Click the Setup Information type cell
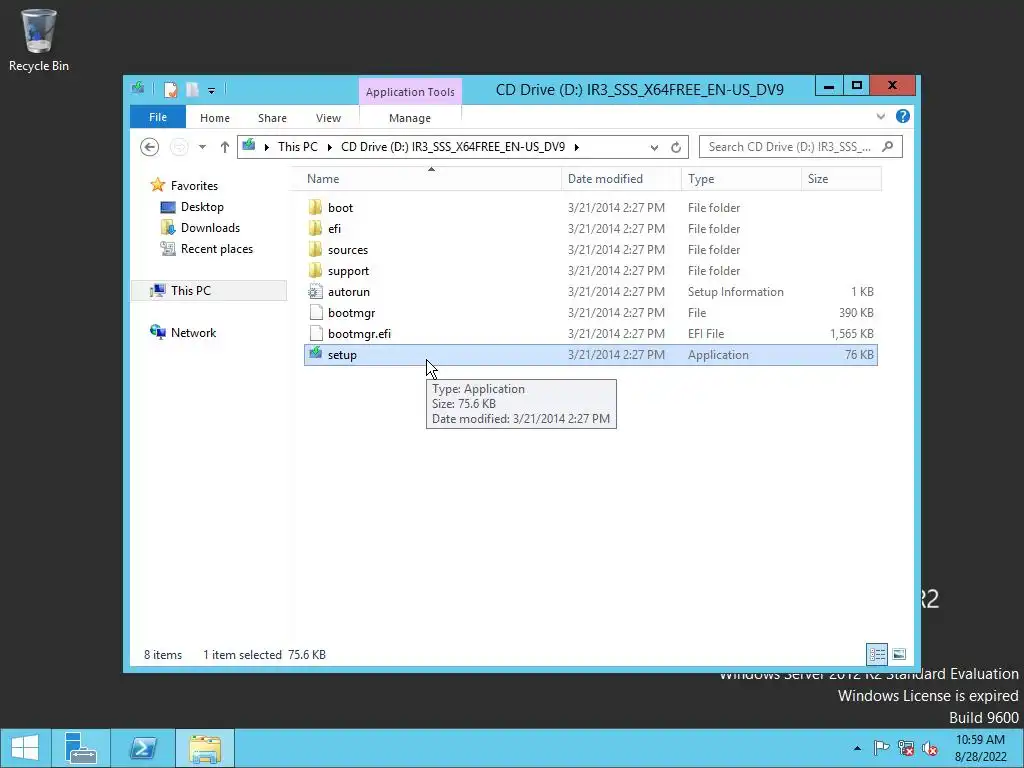Viewport: 1024px width, 768px height. (735, 292)
